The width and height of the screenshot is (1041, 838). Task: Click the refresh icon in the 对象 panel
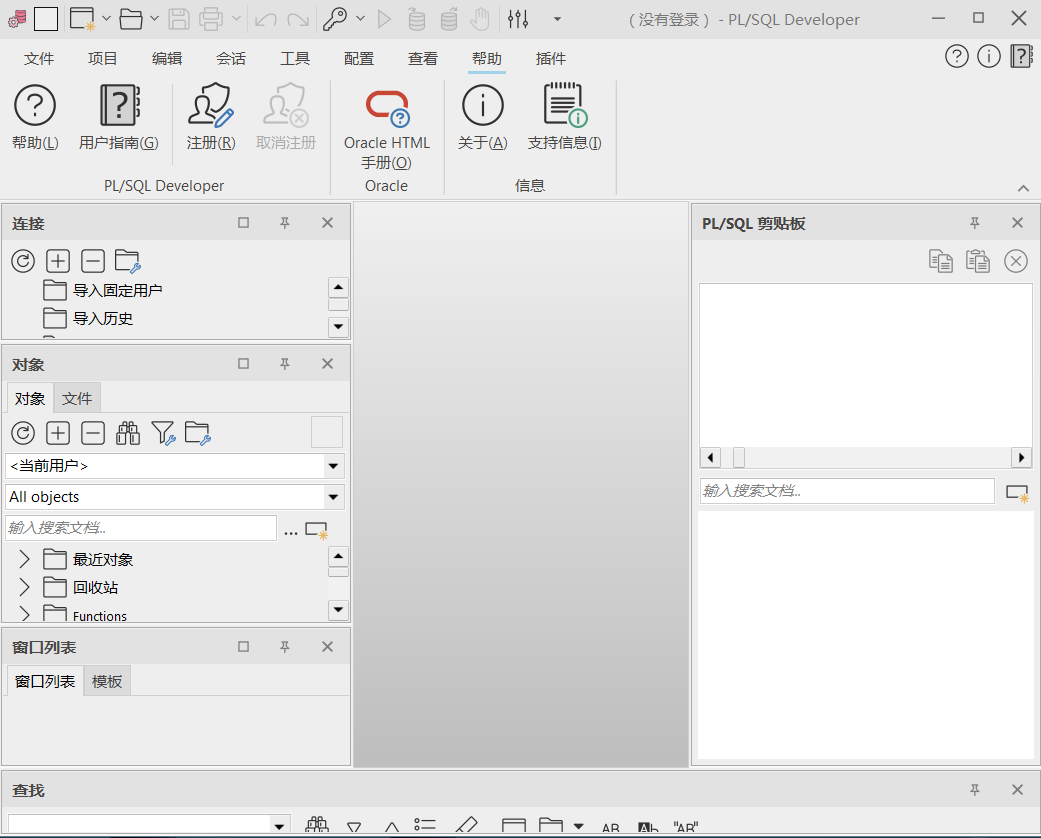23,433
